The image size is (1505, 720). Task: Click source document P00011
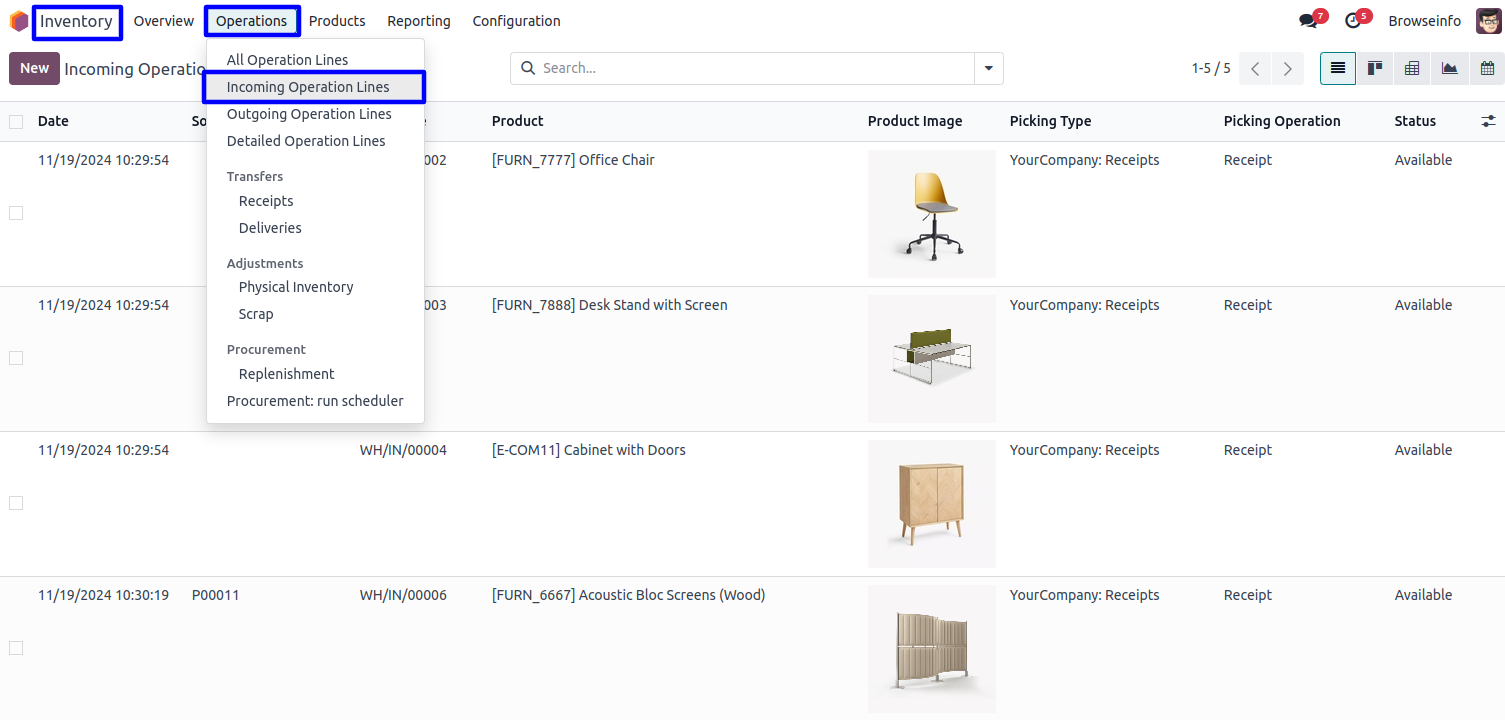click(215, 595)
